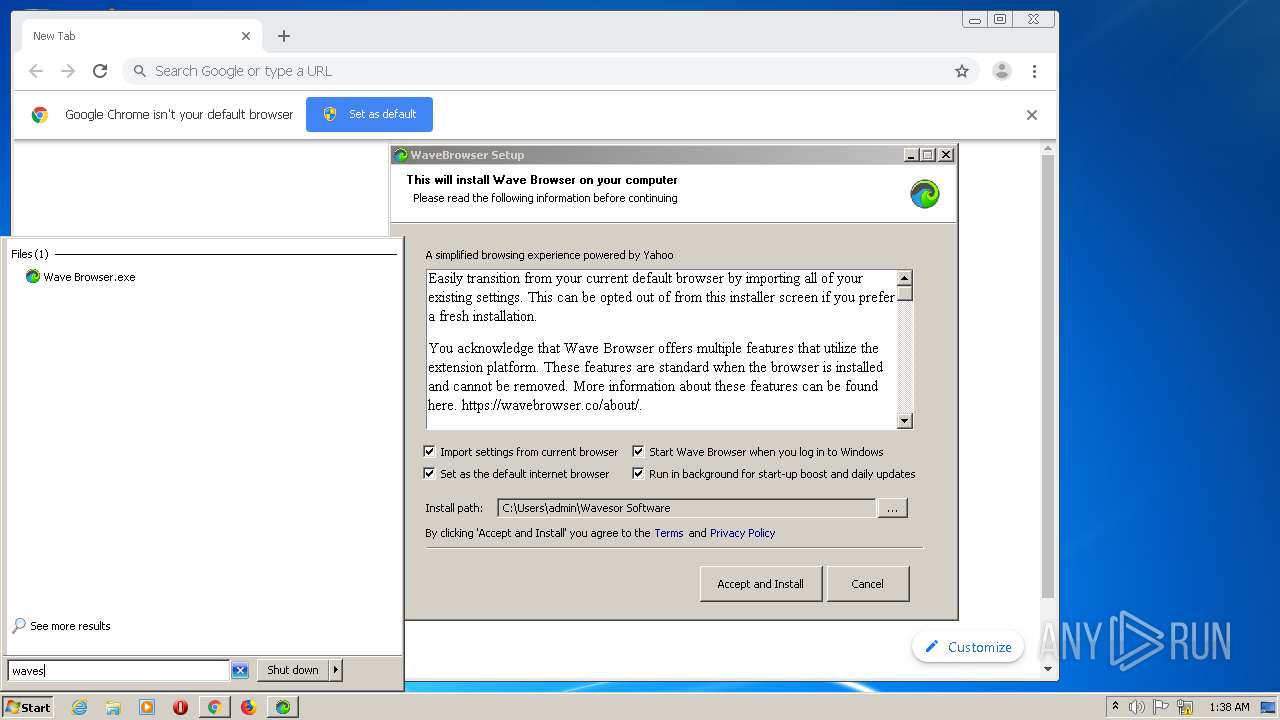1280x720 pixels.
Task: Open the Privacy Policy link
Action: click(x=742, y=533)
